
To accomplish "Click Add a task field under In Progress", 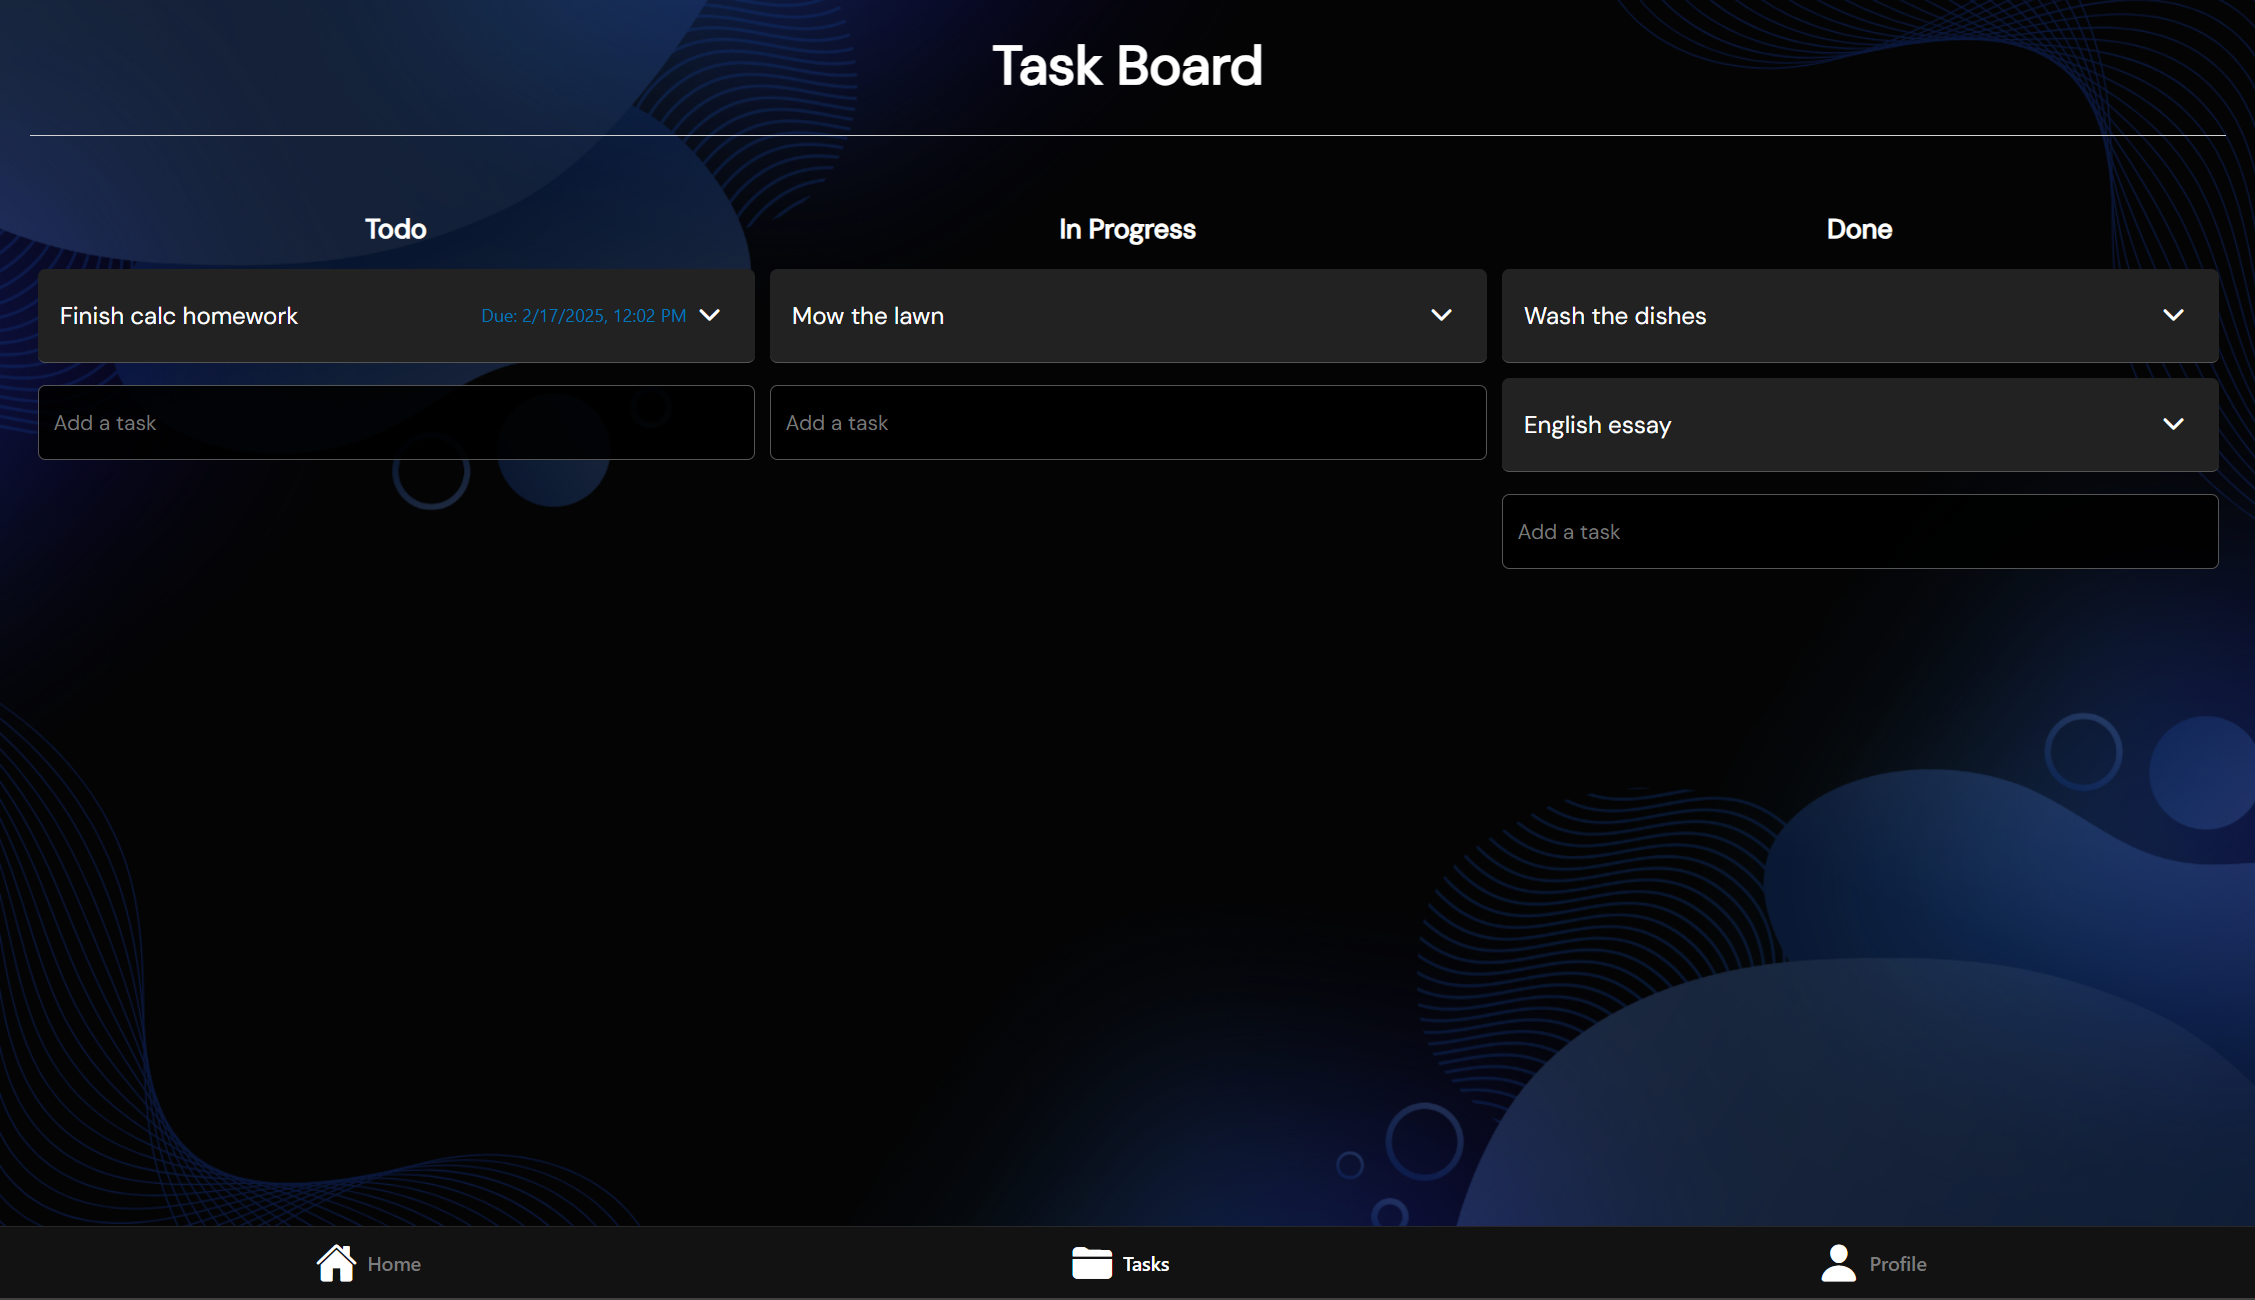I will (1128, 421).
